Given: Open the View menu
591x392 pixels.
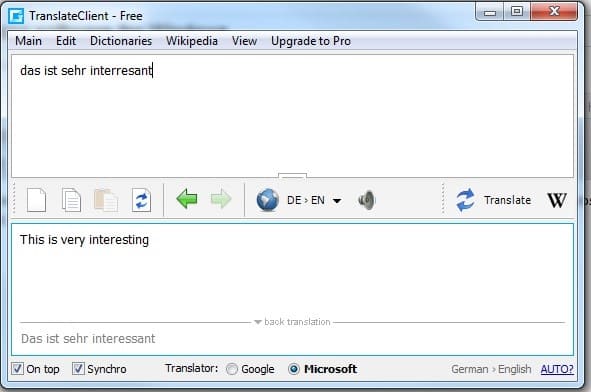Looking at the screenshot, I should [244, 41].
